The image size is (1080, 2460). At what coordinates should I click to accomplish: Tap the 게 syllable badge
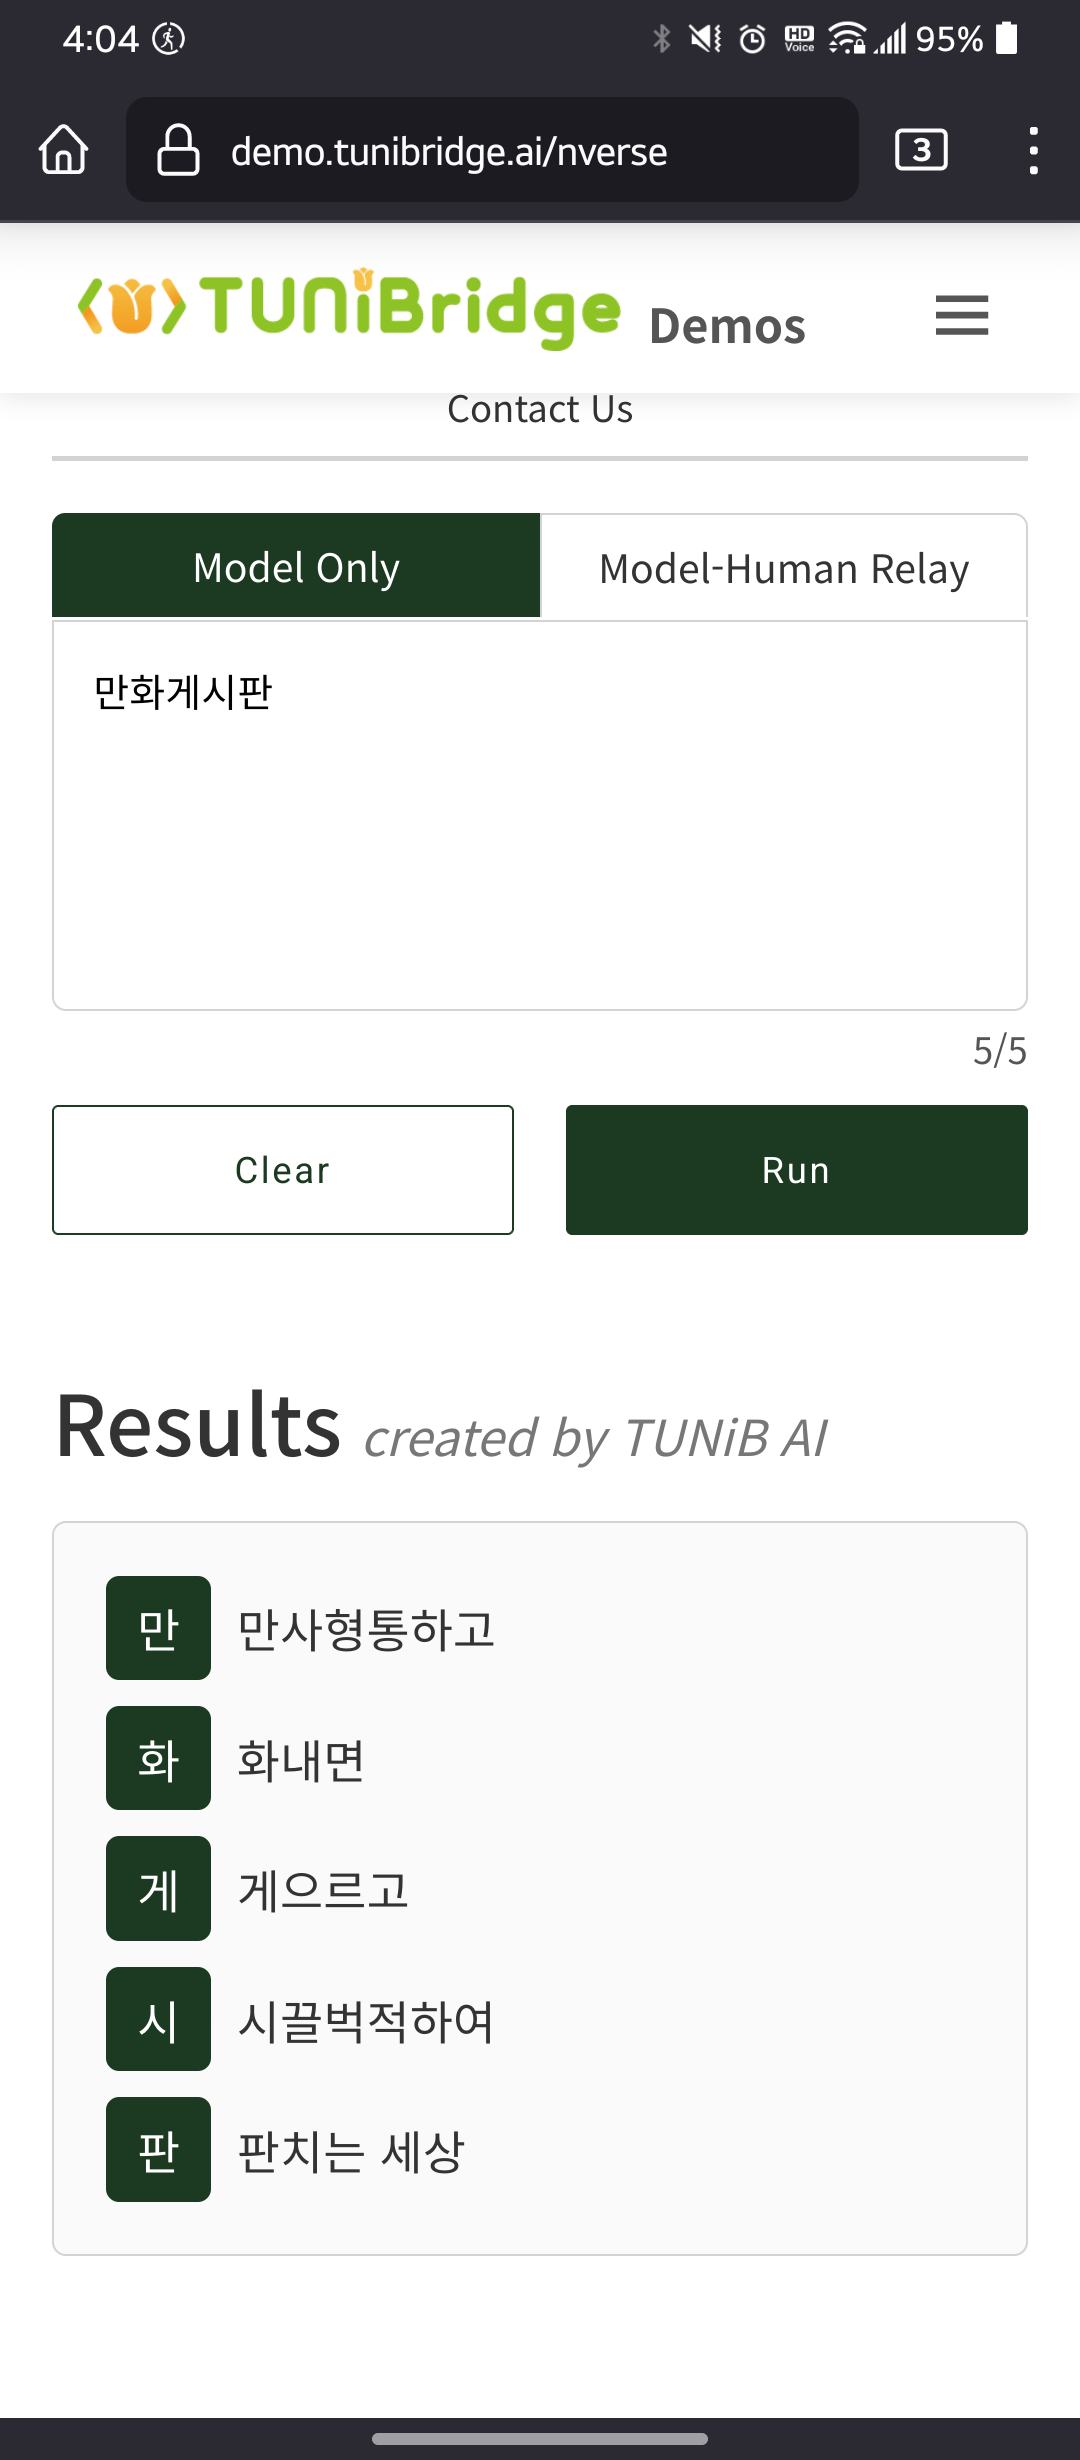click(158, 1889)
